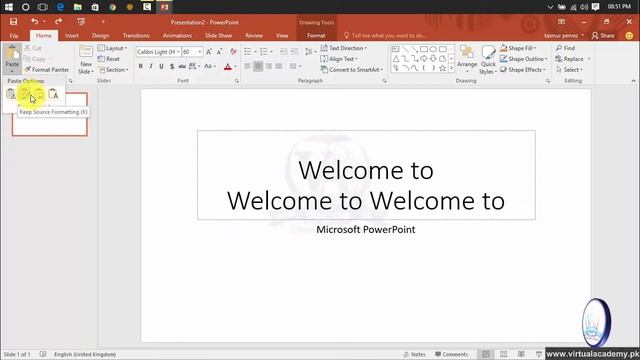
Task: Decrease font size with the smaller A button
Action: 220,52
